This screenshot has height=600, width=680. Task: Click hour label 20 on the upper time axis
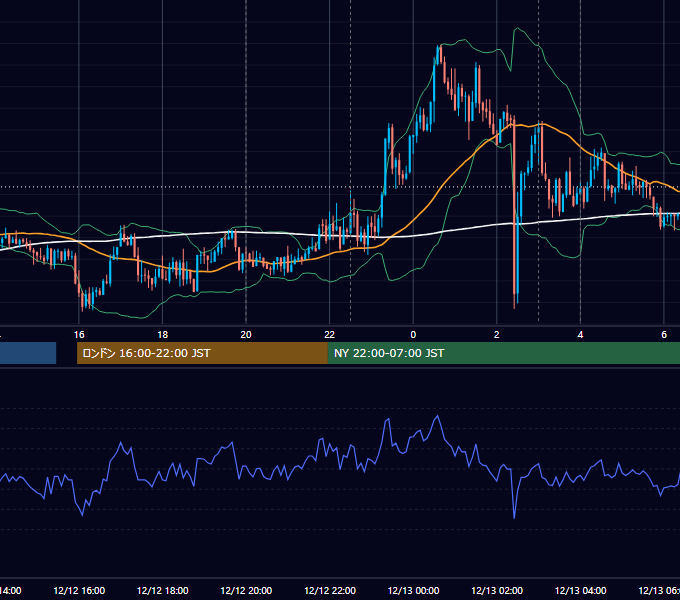246,335
